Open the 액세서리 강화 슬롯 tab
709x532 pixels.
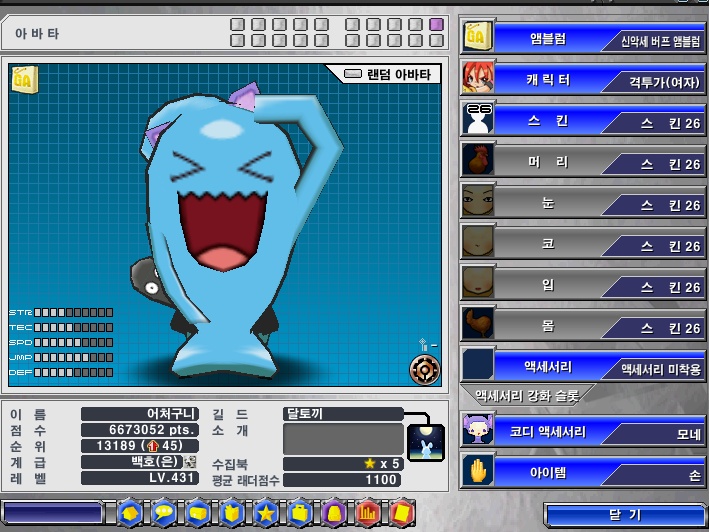click(527, 395)
